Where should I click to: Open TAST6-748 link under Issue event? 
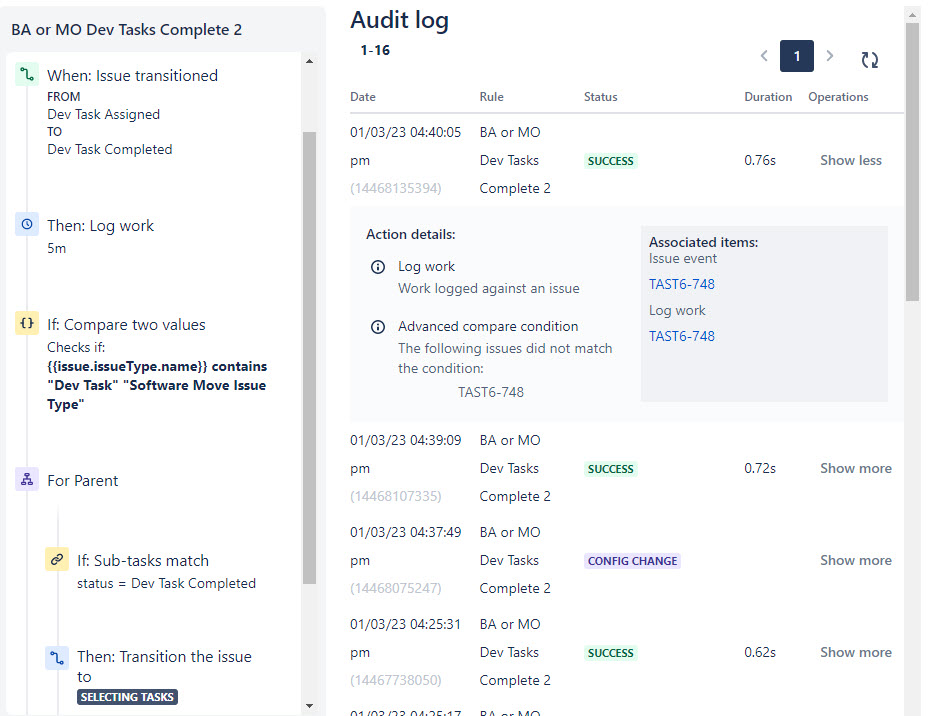[682, 284]
